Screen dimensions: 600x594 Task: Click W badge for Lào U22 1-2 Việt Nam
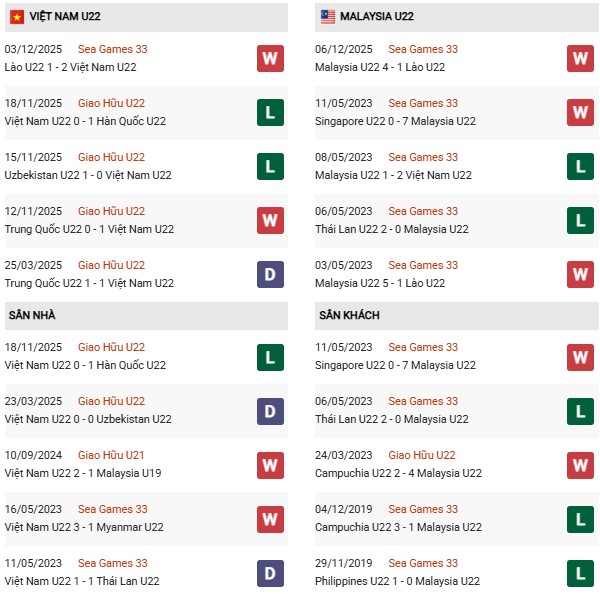[x=270, y=58]
